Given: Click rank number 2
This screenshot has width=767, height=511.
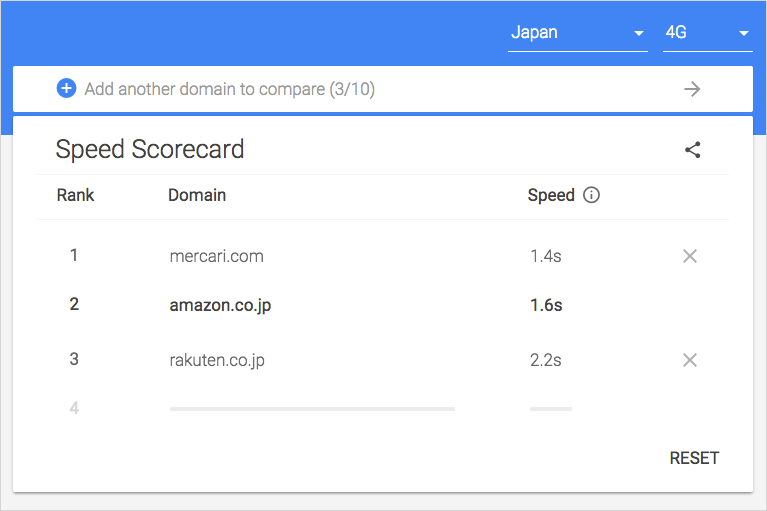Looking at the screenshot, I should pyautogui.click(x=74, y=304).
